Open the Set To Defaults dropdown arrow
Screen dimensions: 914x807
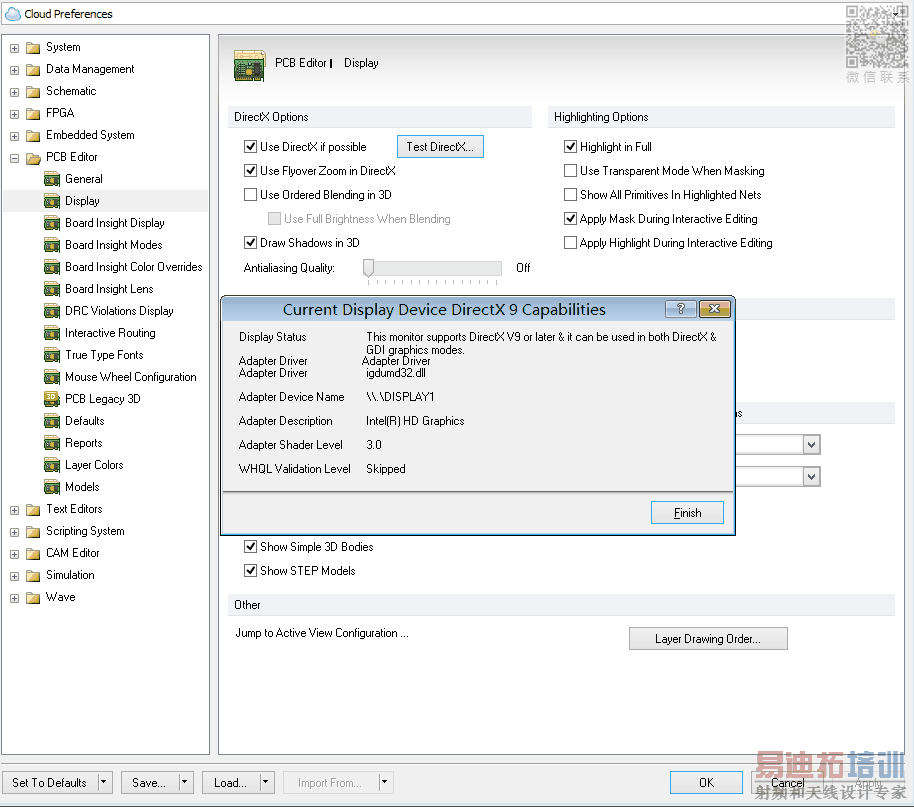pos(104,782)
